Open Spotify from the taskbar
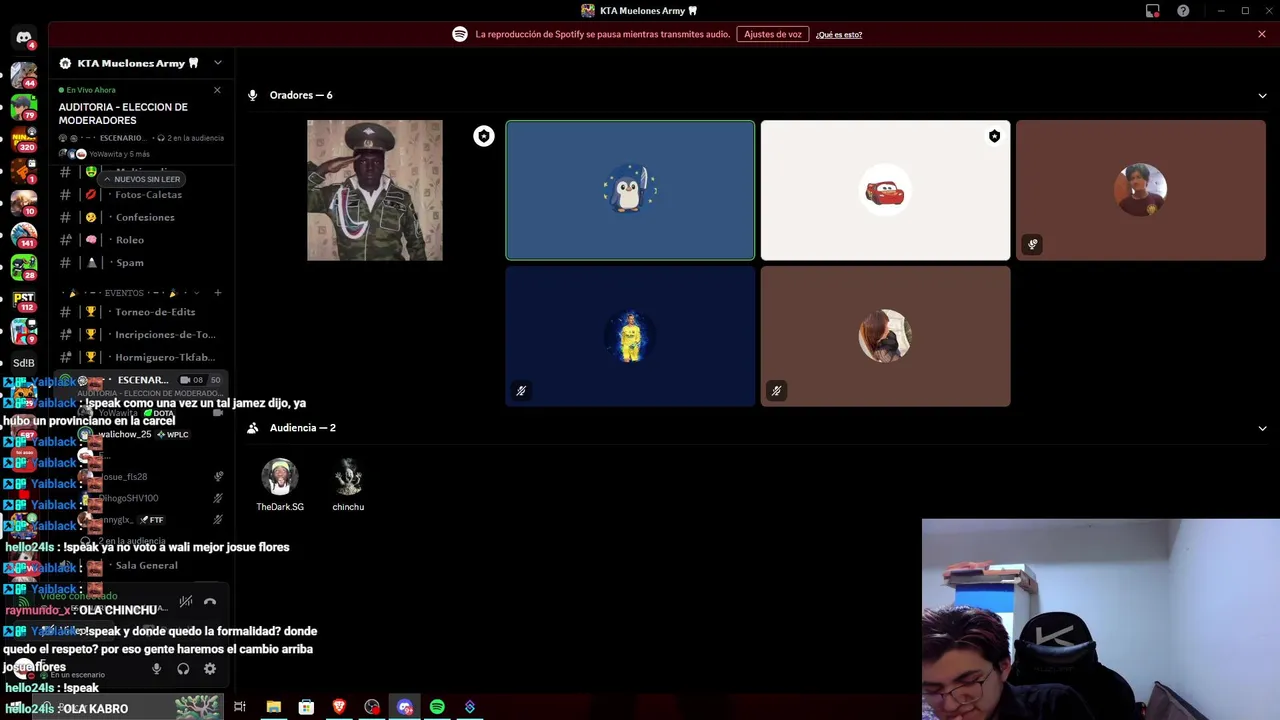Viewport: 1280px width, 720px height. pos(437,707)
